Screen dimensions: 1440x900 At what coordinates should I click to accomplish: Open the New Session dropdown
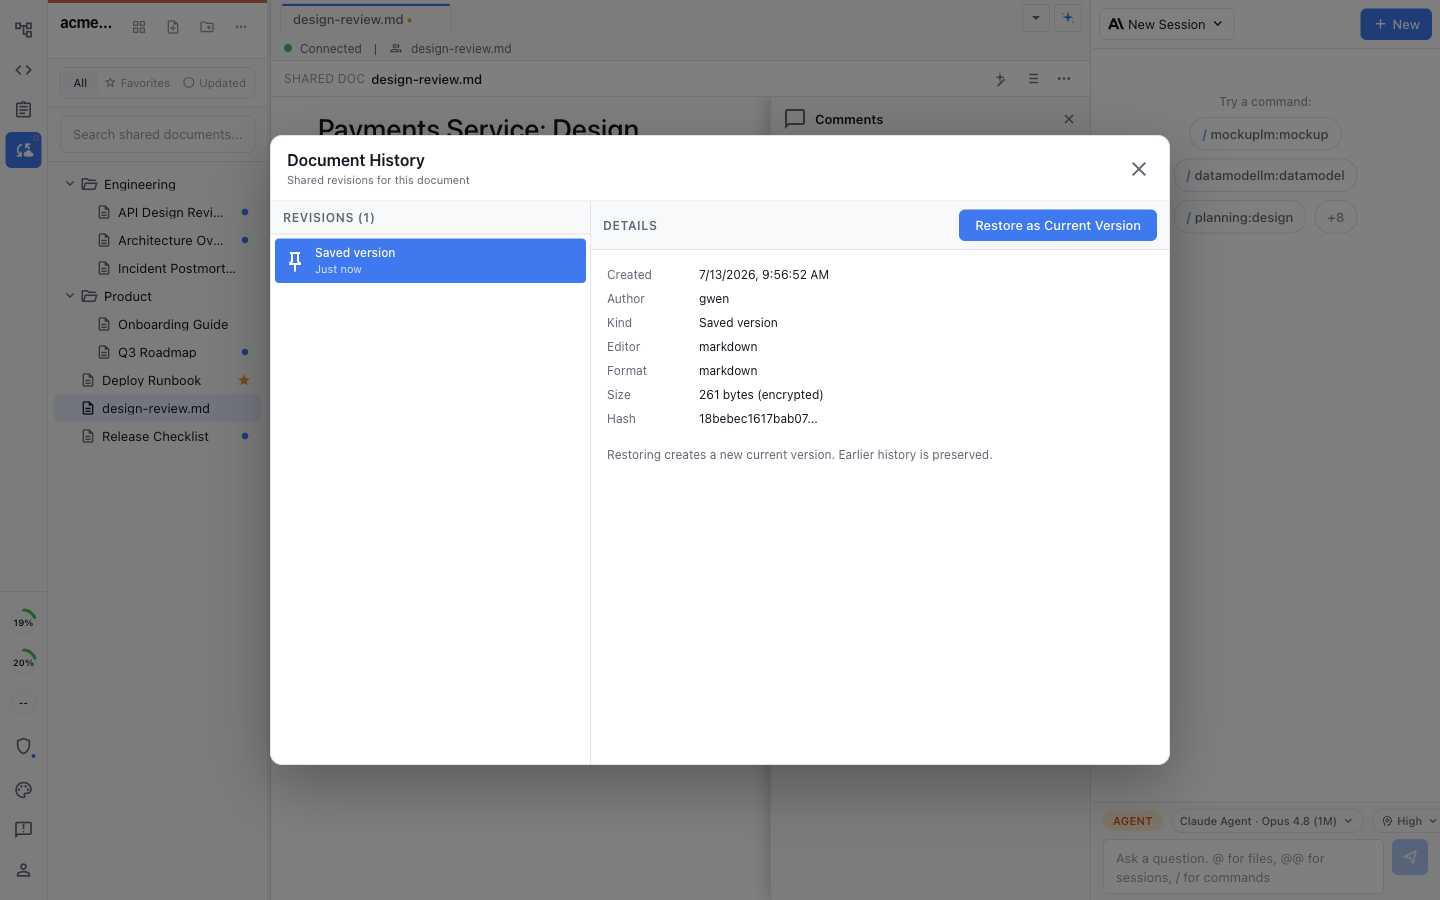tap(1166, 24)
